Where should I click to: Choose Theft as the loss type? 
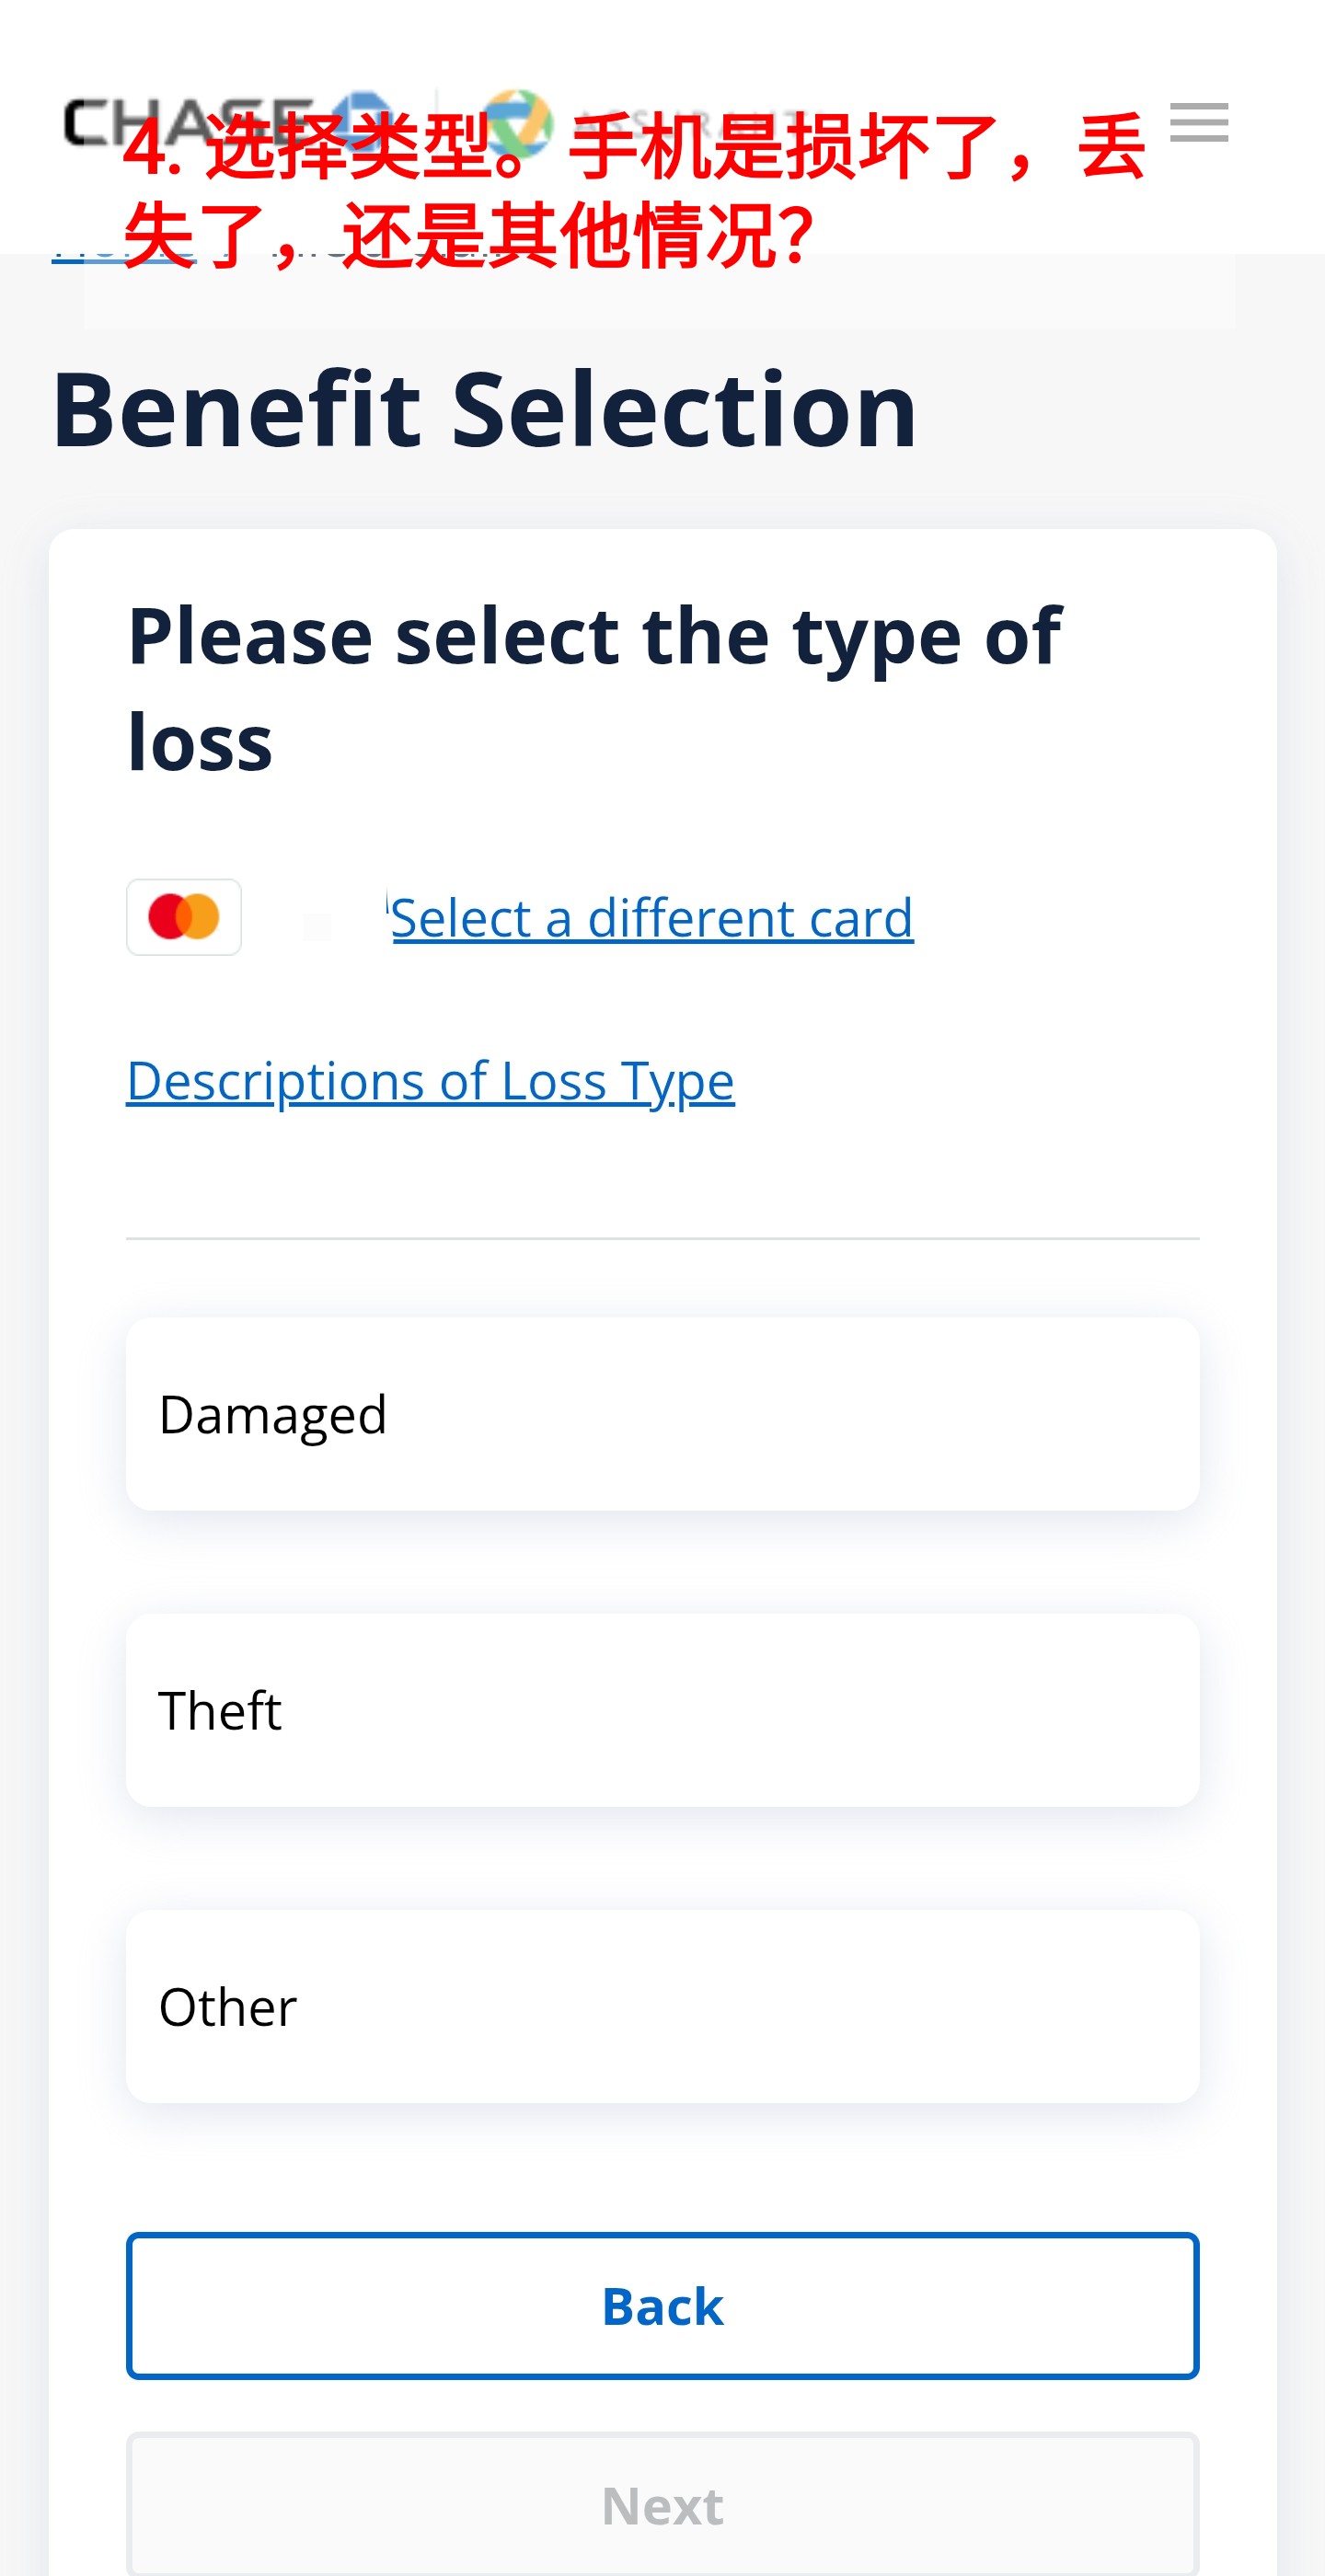pyautogui.click(x=662, y=1710)
